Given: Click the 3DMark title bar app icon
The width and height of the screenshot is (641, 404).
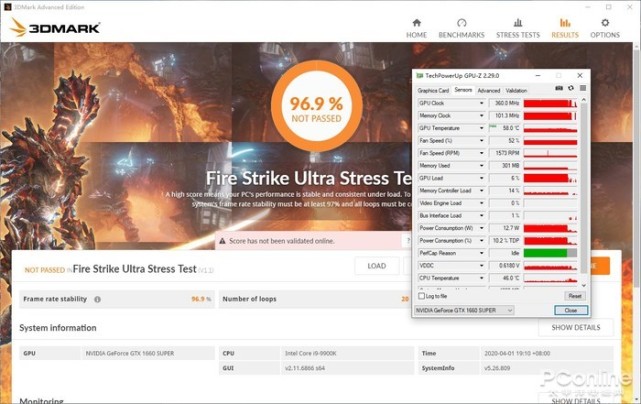Looking at the screenshot, I should pos(7,7).
